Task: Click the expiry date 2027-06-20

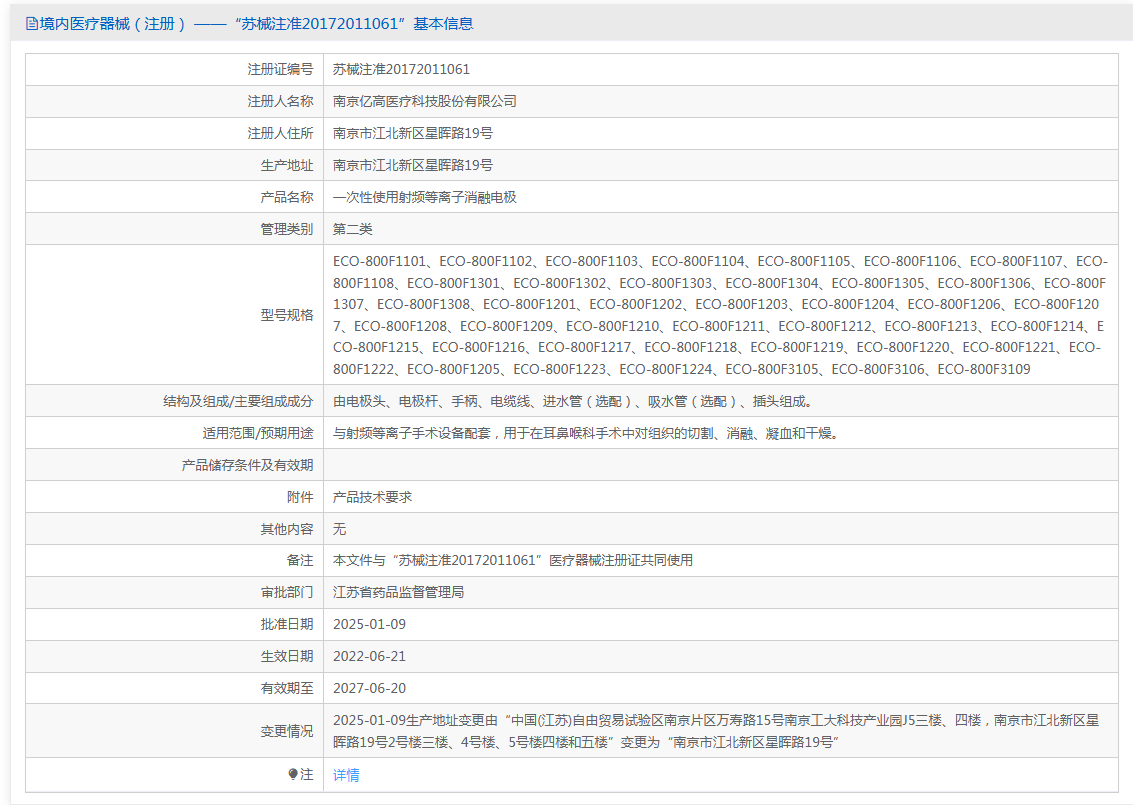Action: tap(369, 689)
